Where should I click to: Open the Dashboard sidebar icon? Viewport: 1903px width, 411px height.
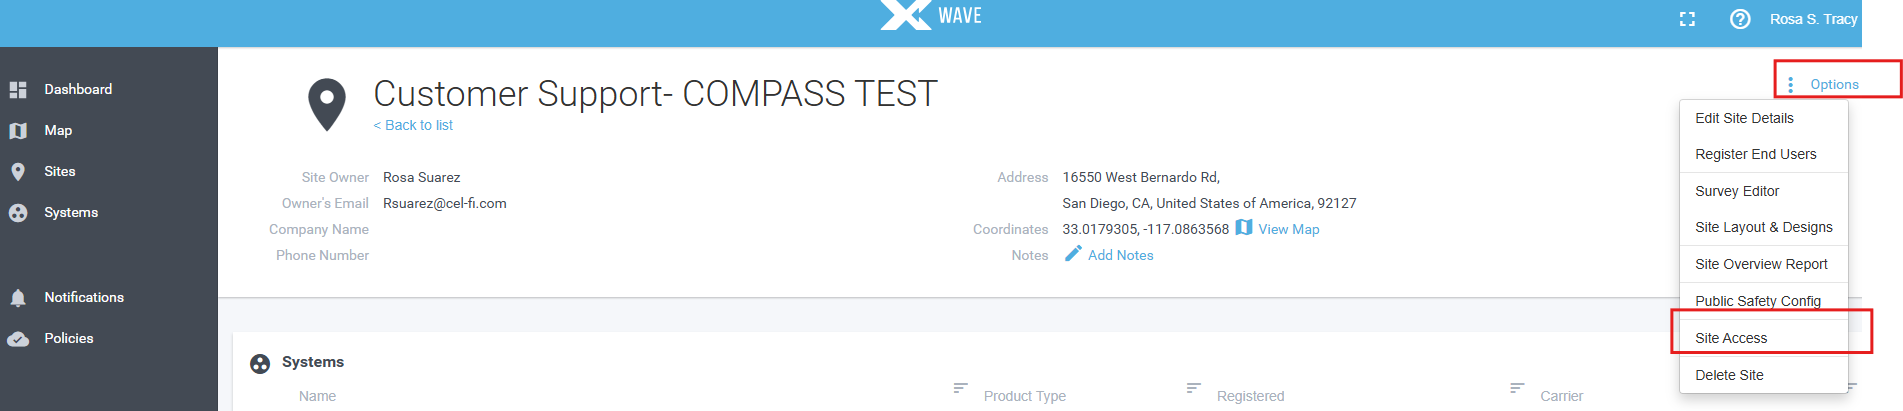coord(18,90)
